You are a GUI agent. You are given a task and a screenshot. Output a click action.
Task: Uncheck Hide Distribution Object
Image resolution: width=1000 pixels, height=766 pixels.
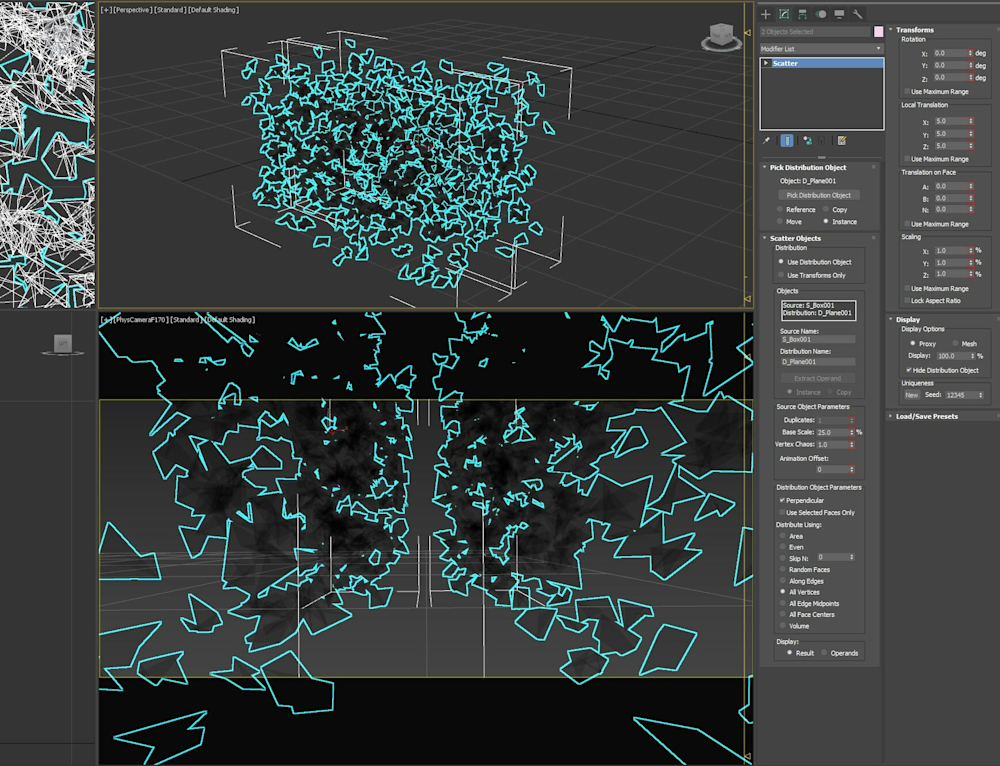tap(908, 370)
